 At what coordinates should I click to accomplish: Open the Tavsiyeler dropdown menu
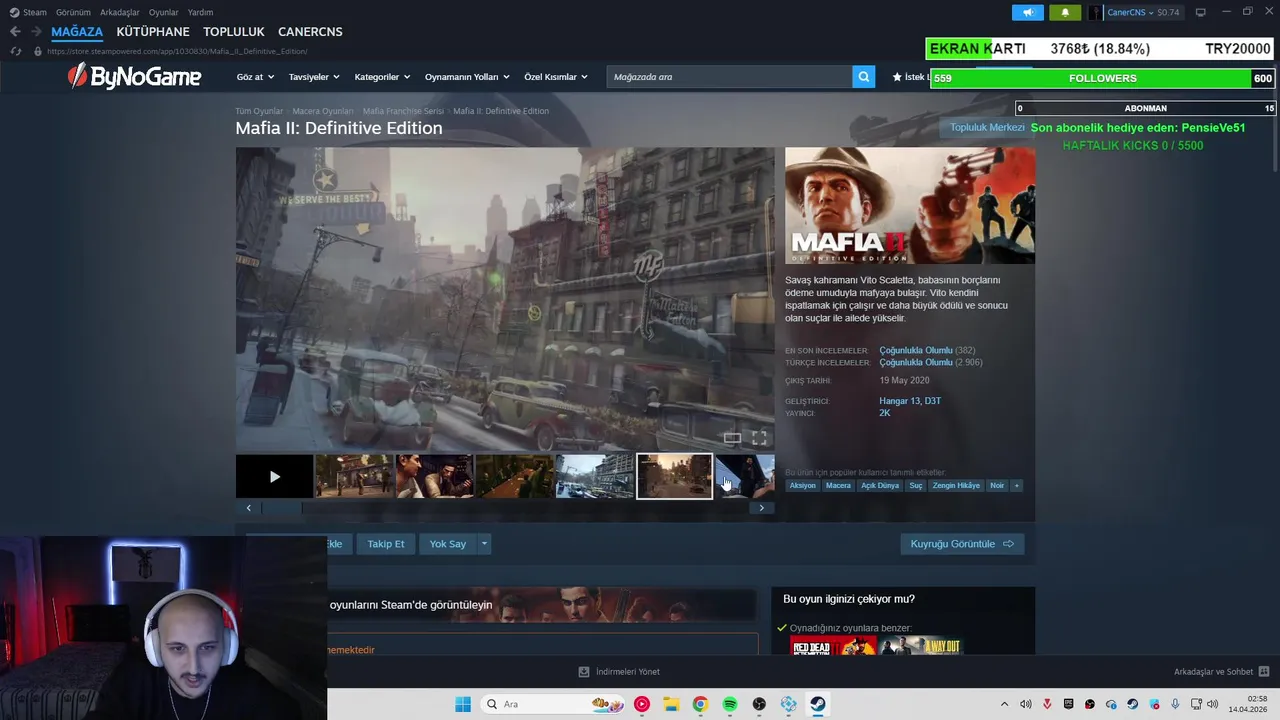314,77
